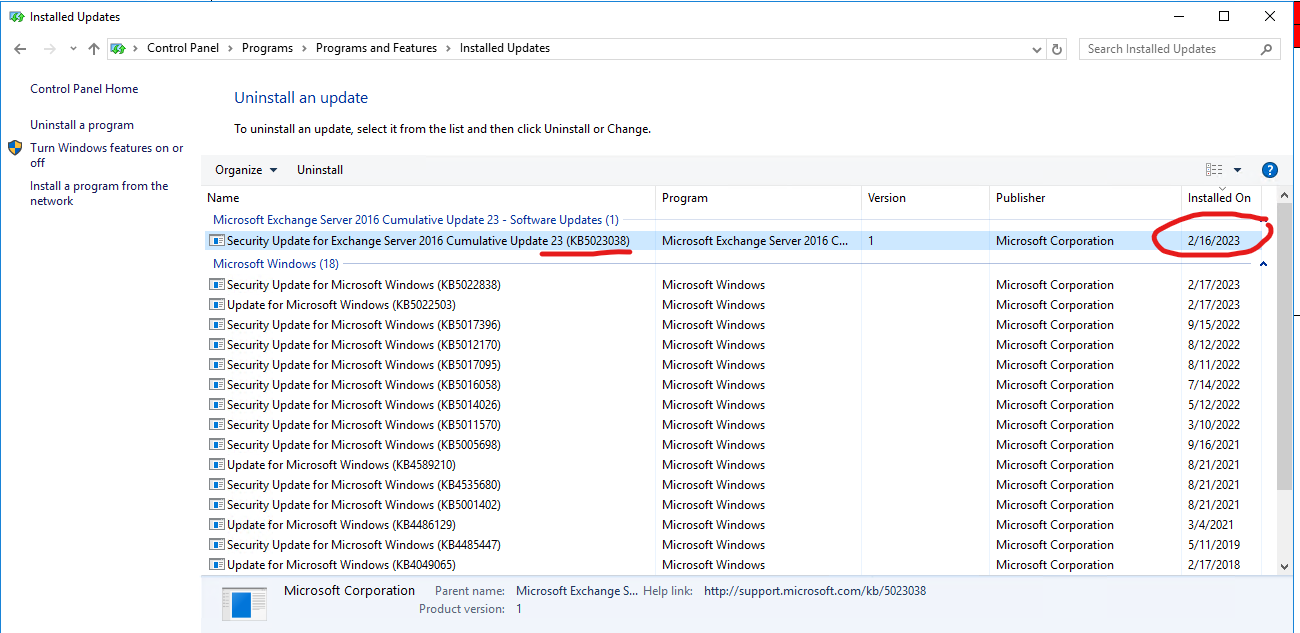
Task: Click icon of KB5012170 security update
Action: (x=217, y=345)
